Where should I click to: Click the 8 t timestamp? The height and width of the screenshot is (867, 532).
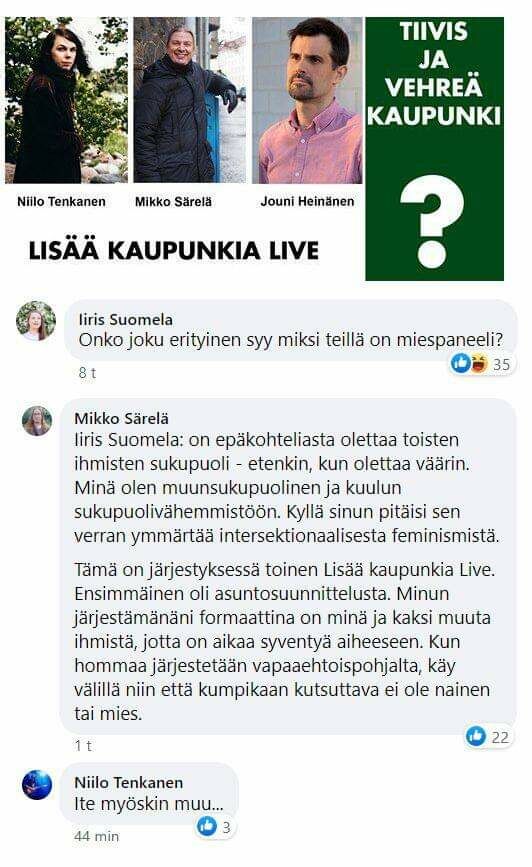[87, 373]
